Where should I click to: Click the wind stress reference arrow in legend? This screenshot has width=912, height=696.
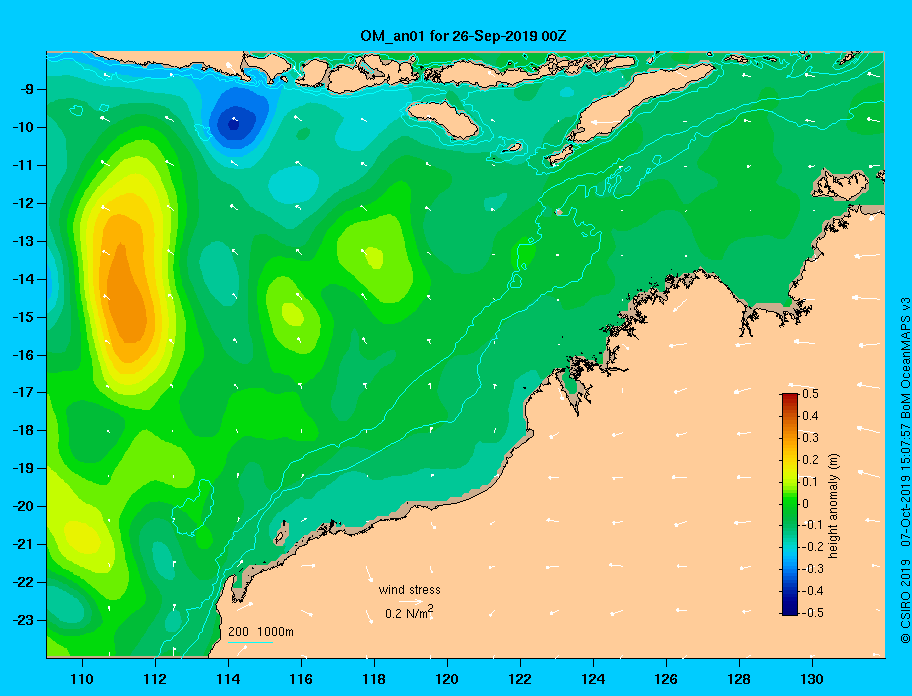412,602
